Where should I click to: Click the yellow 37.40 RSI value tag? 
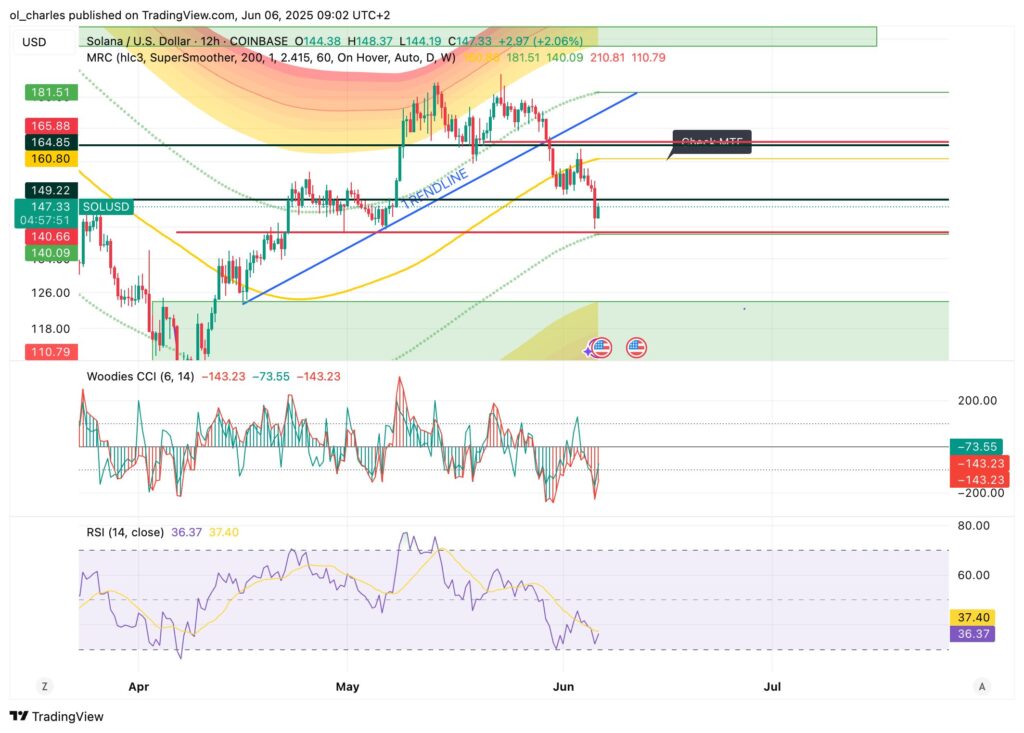[973, 618]
